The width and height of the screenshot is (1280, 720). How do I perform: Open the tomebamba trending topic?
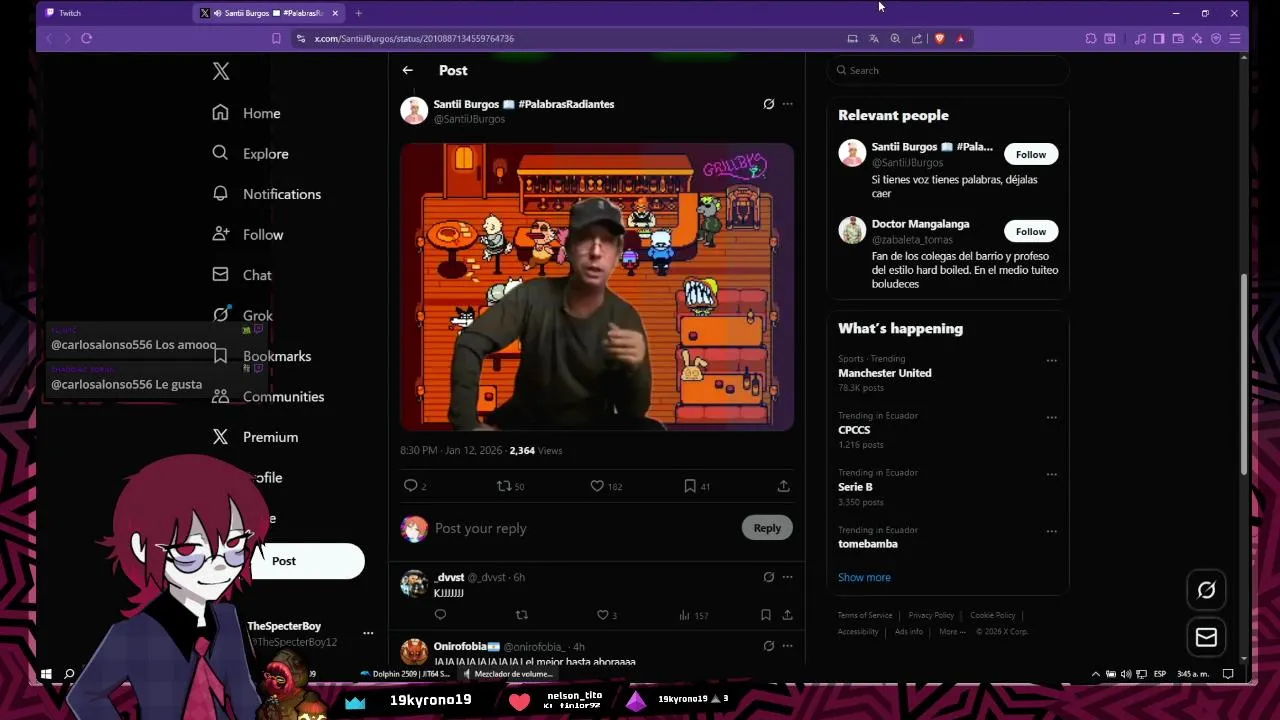pyautogui.click(x=868, y=544)
